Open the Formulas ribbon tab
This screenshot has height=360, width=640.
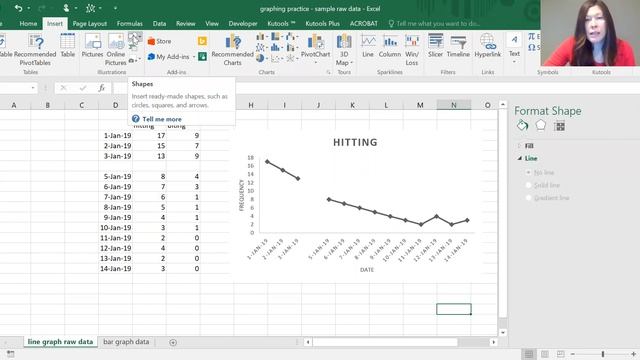tap(130, 24)
